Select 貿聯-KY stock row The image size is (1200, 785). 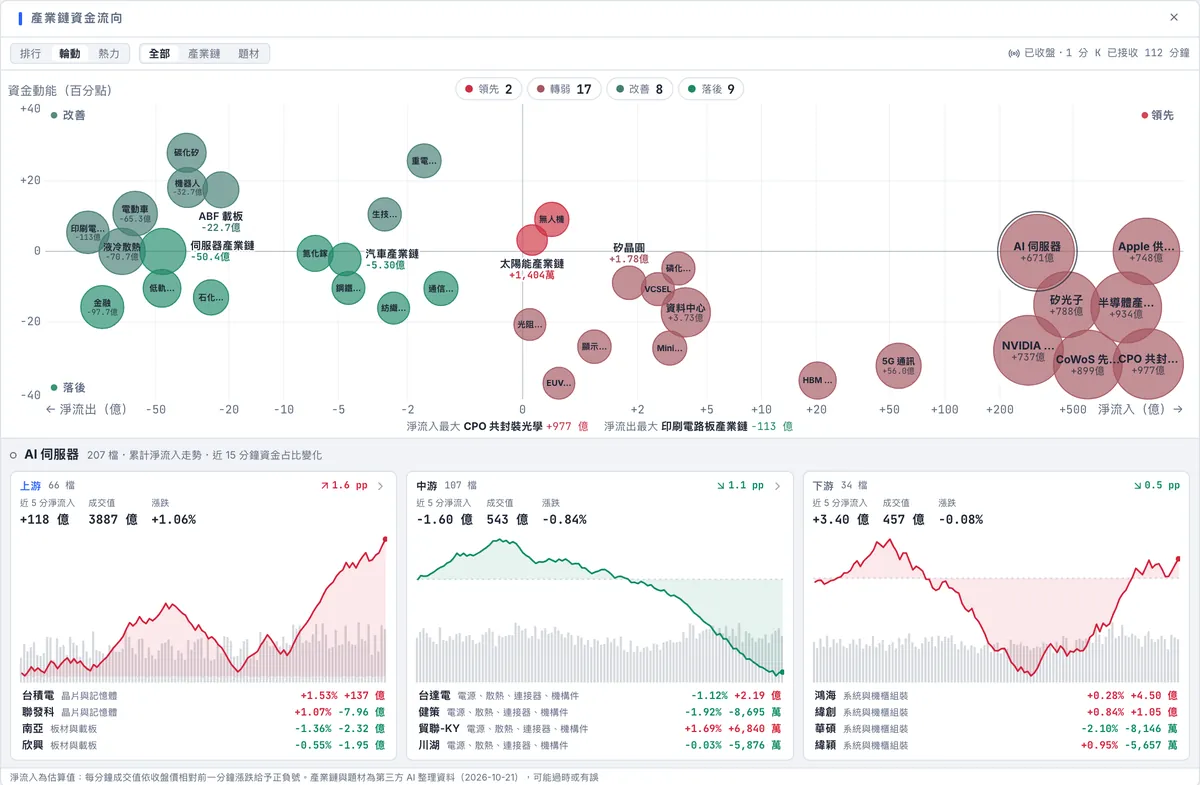pos(600,729)
